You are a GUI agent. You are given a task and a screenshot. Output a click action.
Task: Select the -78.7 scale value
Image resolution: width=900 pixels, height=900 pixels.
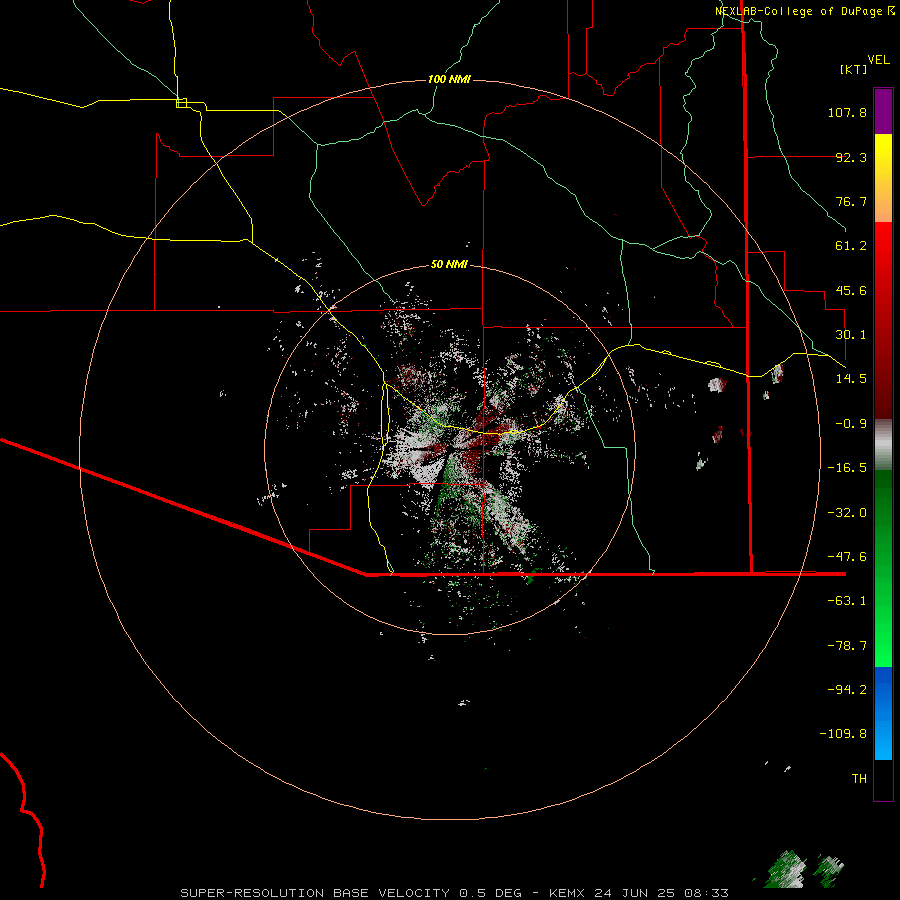click(x=847, y=646)
